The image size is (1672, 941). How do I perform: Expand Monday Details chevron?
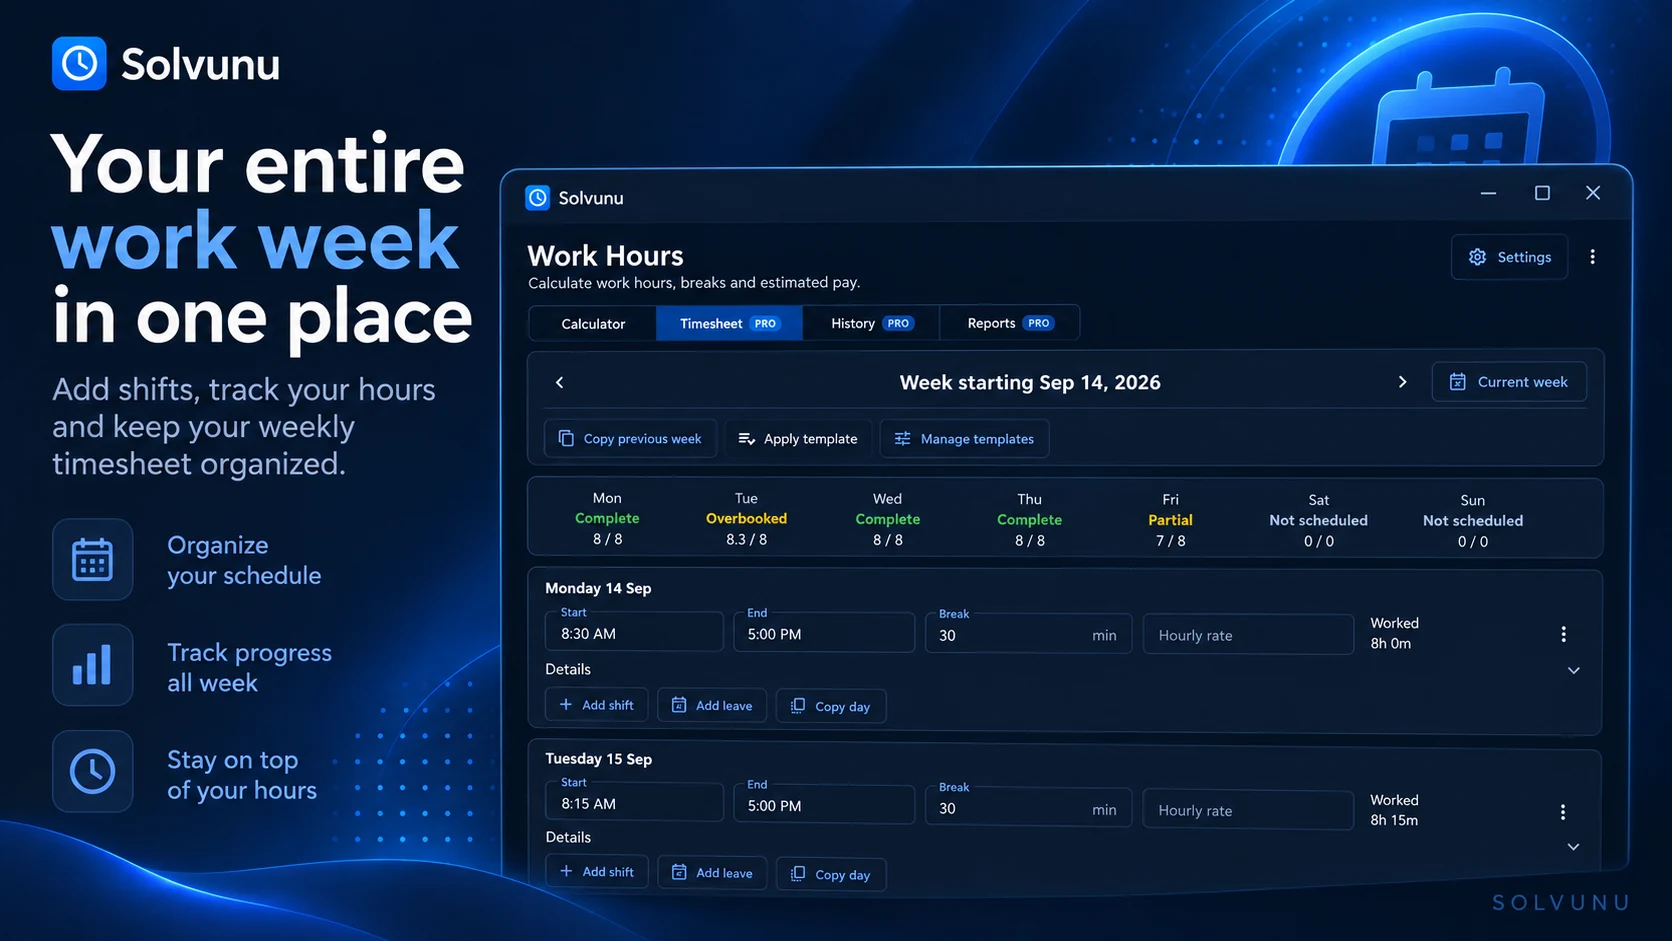[1573, 670]
